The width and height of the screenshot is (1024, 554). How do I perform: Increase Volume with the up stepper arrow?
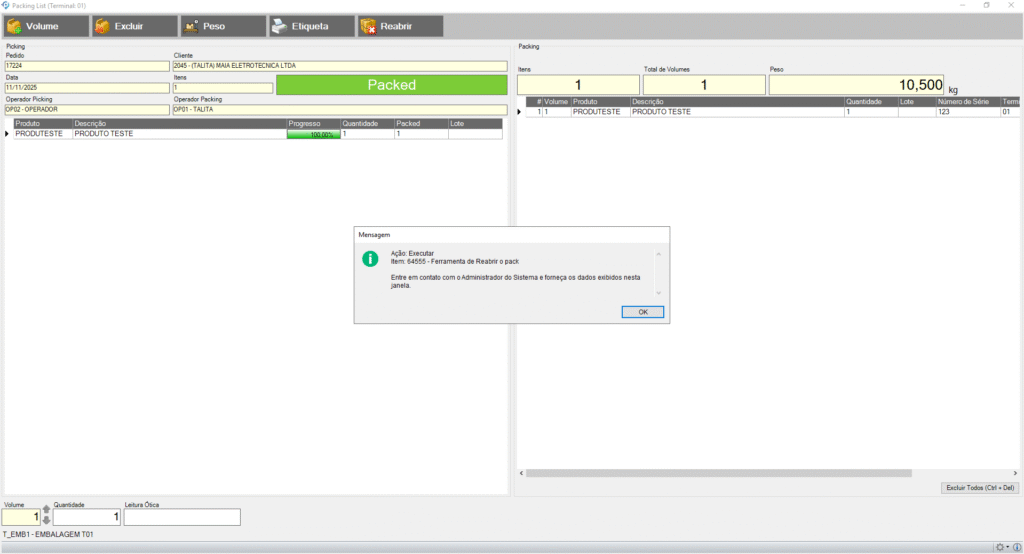[45, 511]
